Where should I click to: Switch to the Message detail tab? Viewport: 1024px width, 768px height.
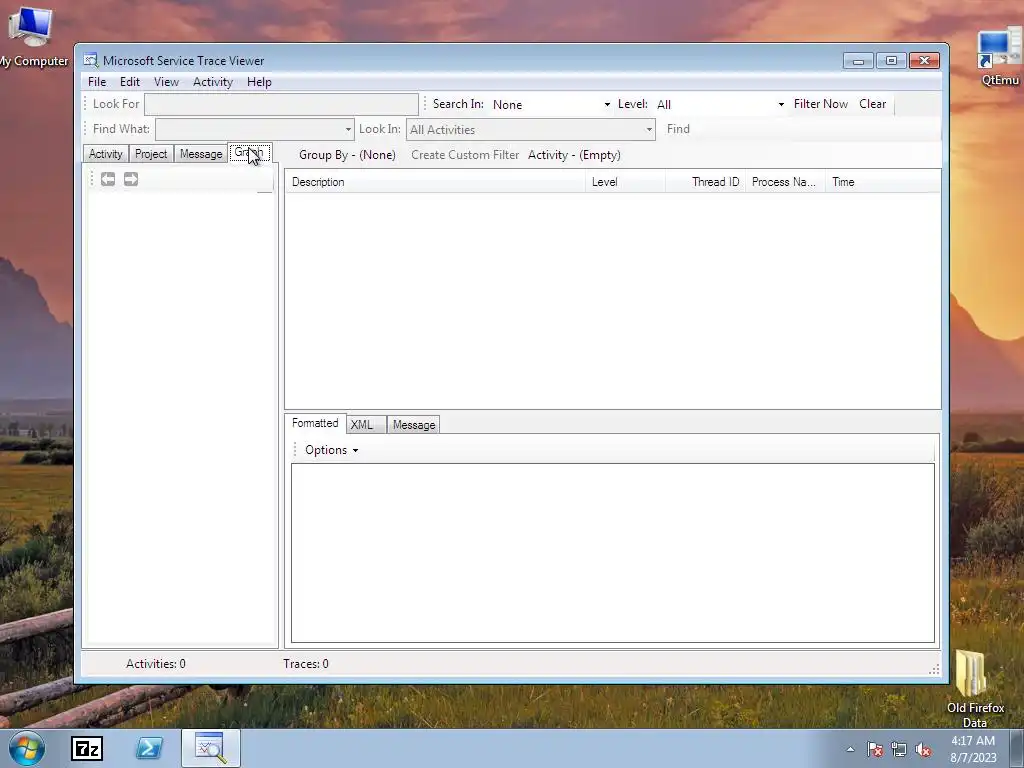click(x=413, y=424)
